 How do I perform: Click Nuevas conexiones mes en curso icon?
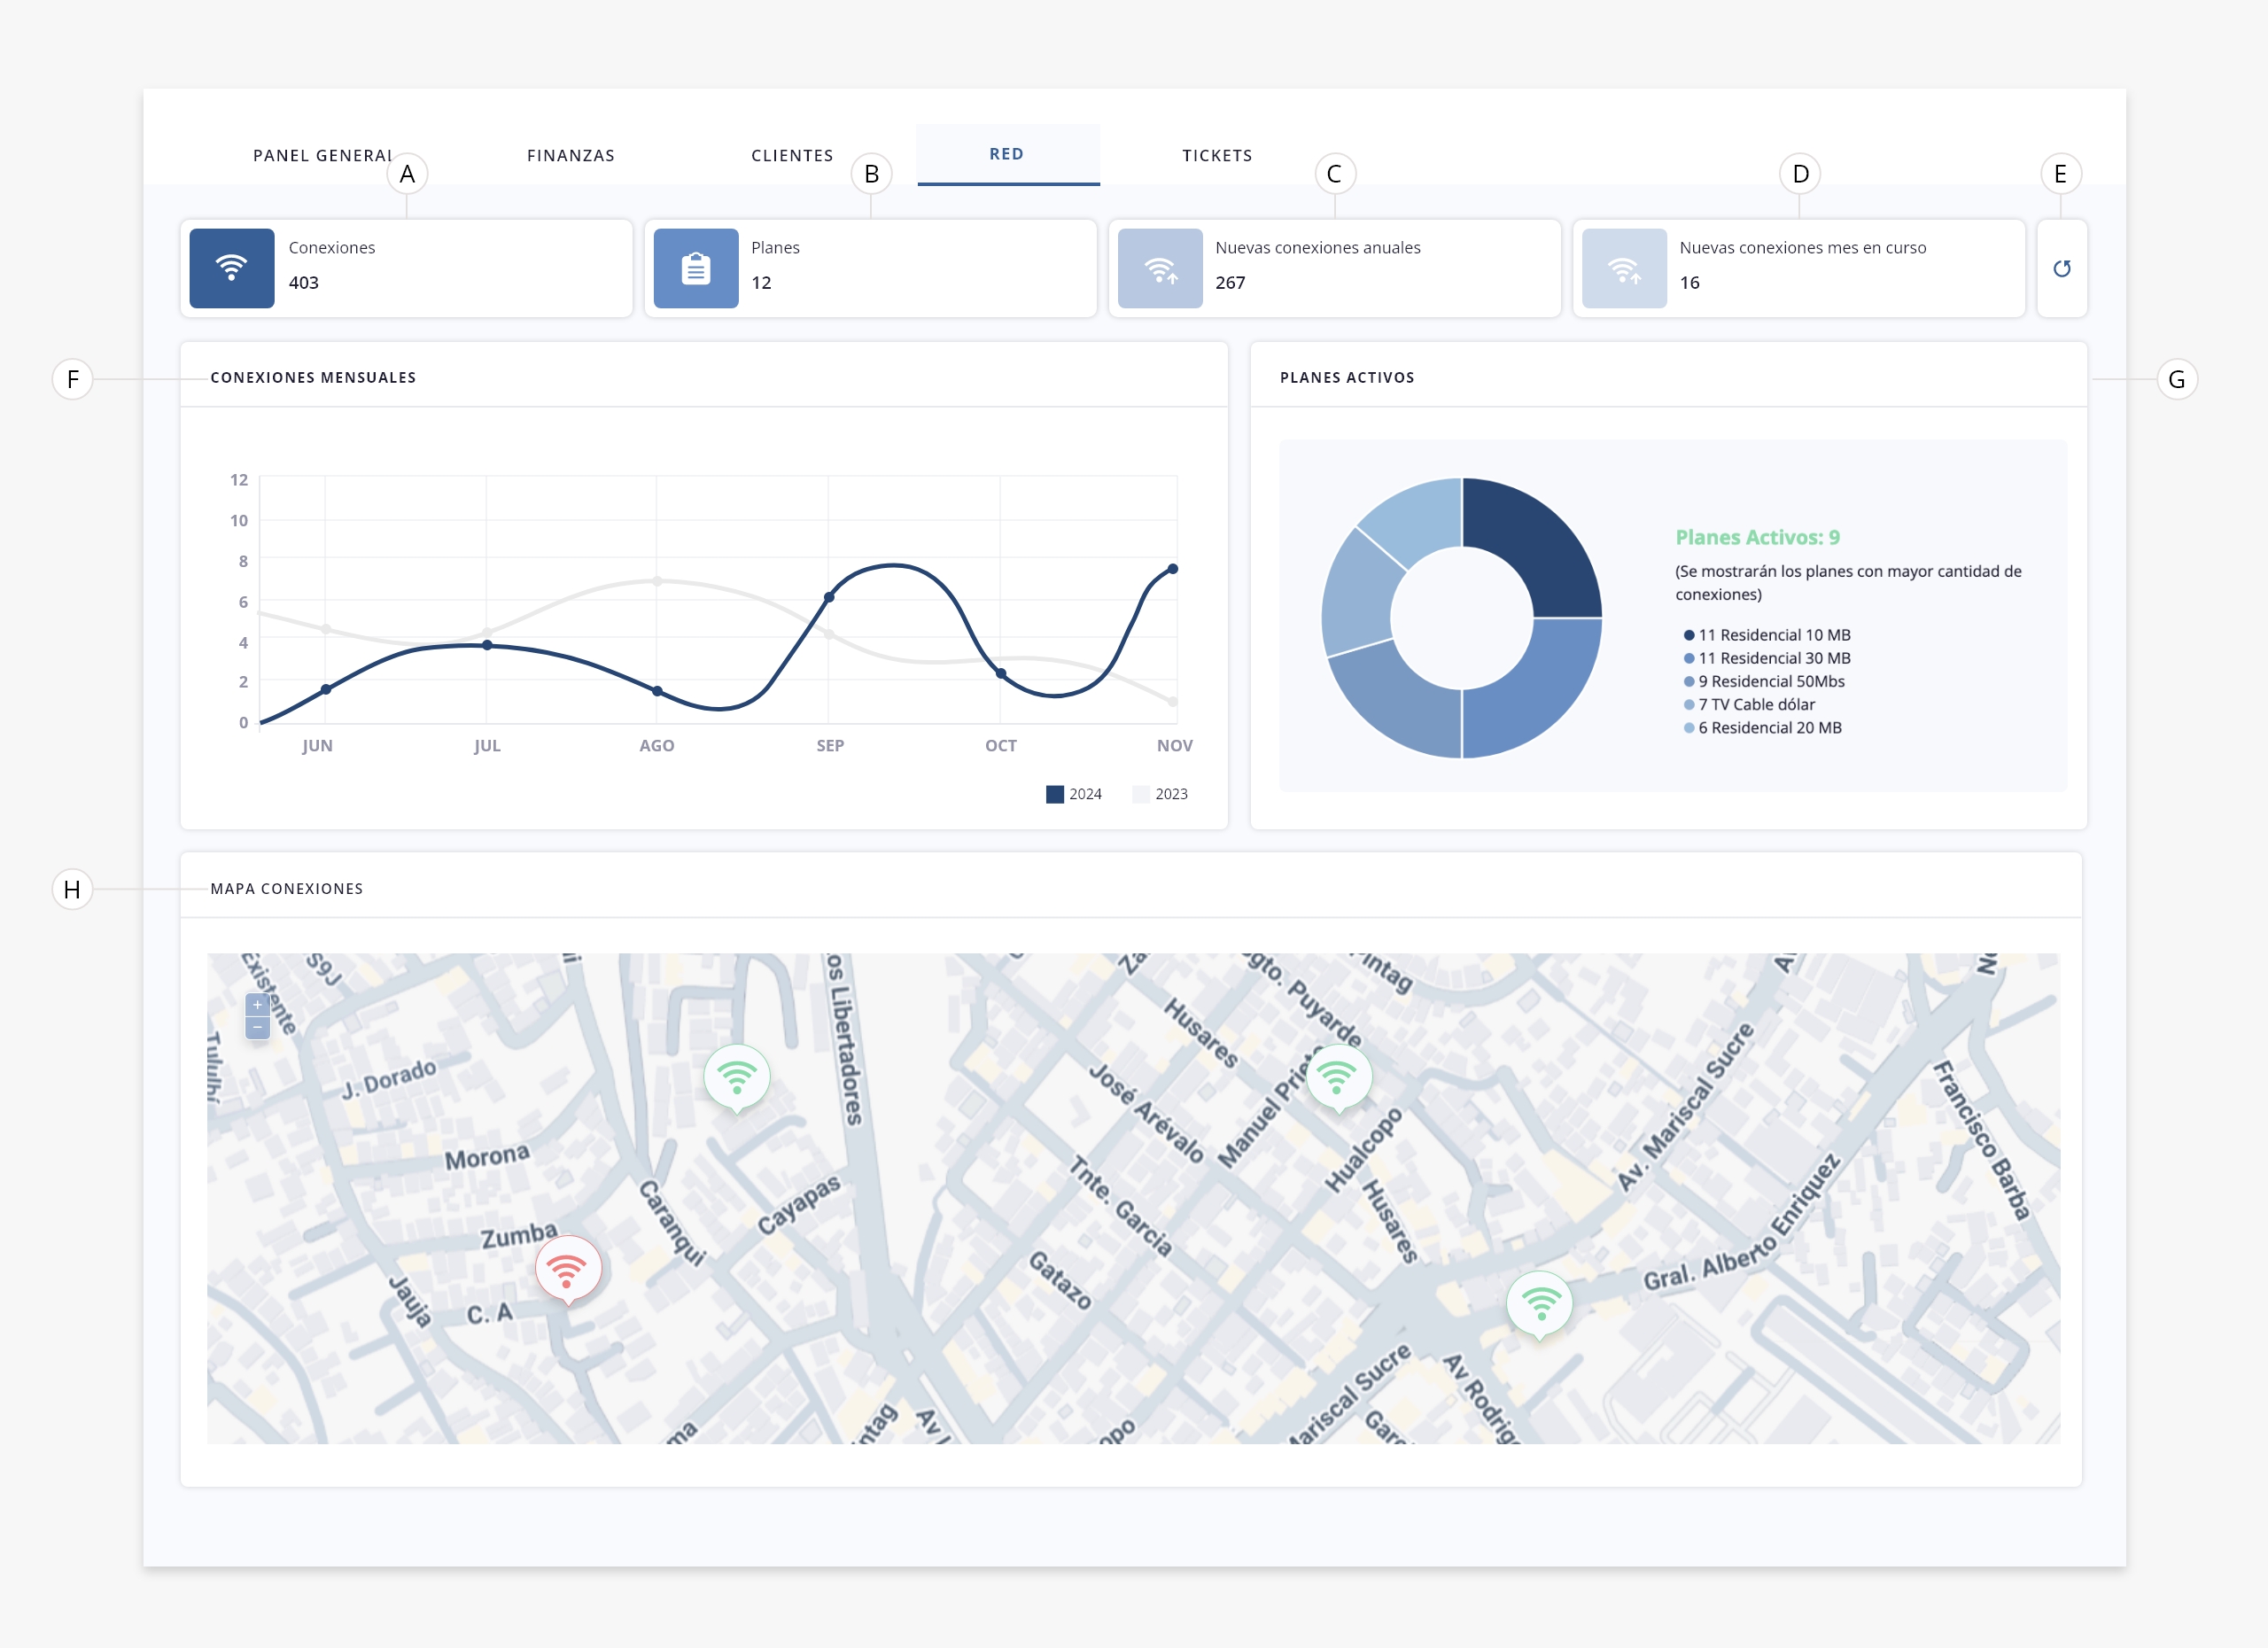pyautogui.click(x=1624, y=268)
